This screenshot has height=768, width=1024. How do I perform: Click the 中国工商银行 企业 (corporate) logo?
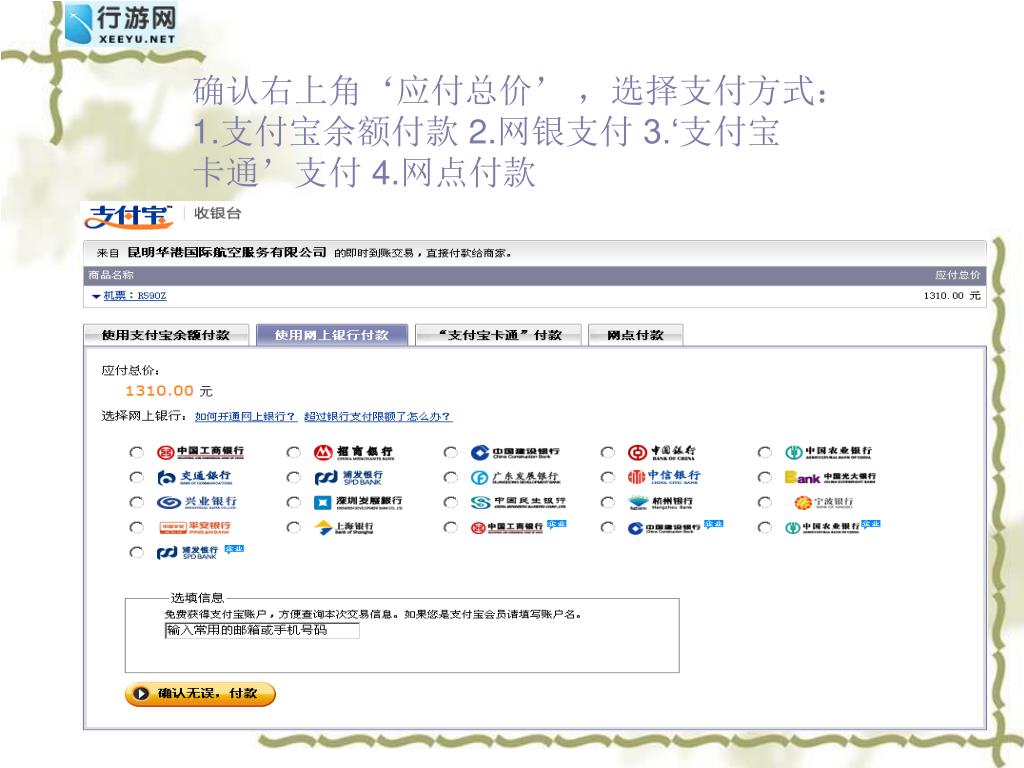point(519,527)
